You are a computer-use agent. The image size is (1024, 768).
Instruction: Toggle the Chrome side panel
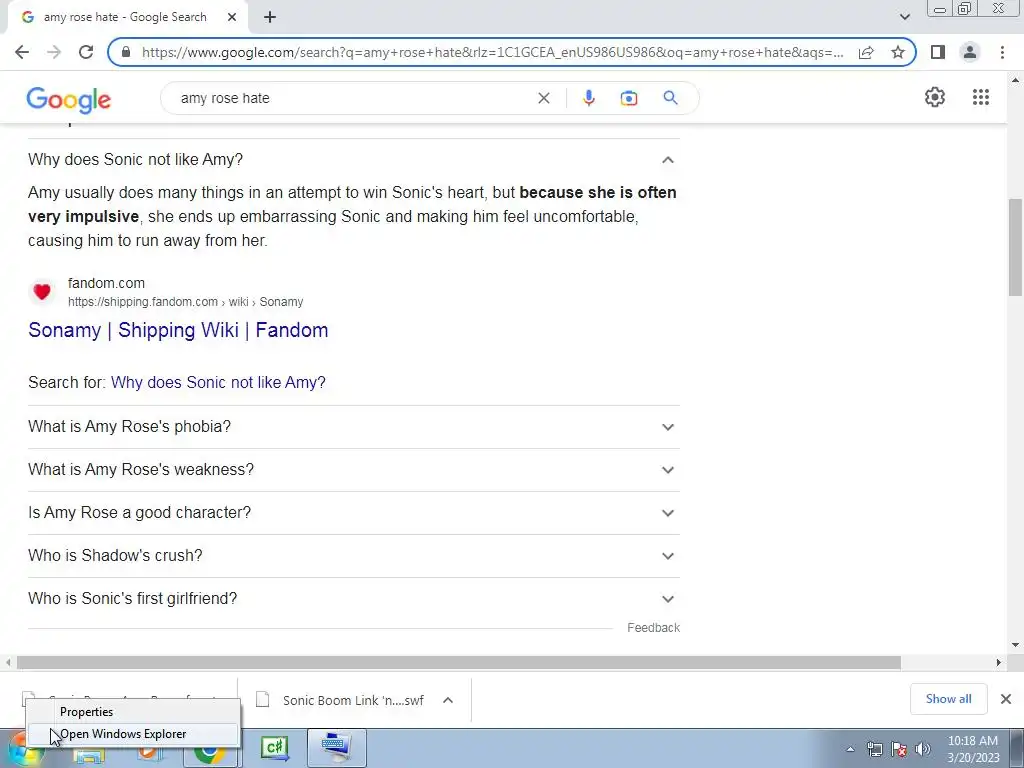click(938, 52)
